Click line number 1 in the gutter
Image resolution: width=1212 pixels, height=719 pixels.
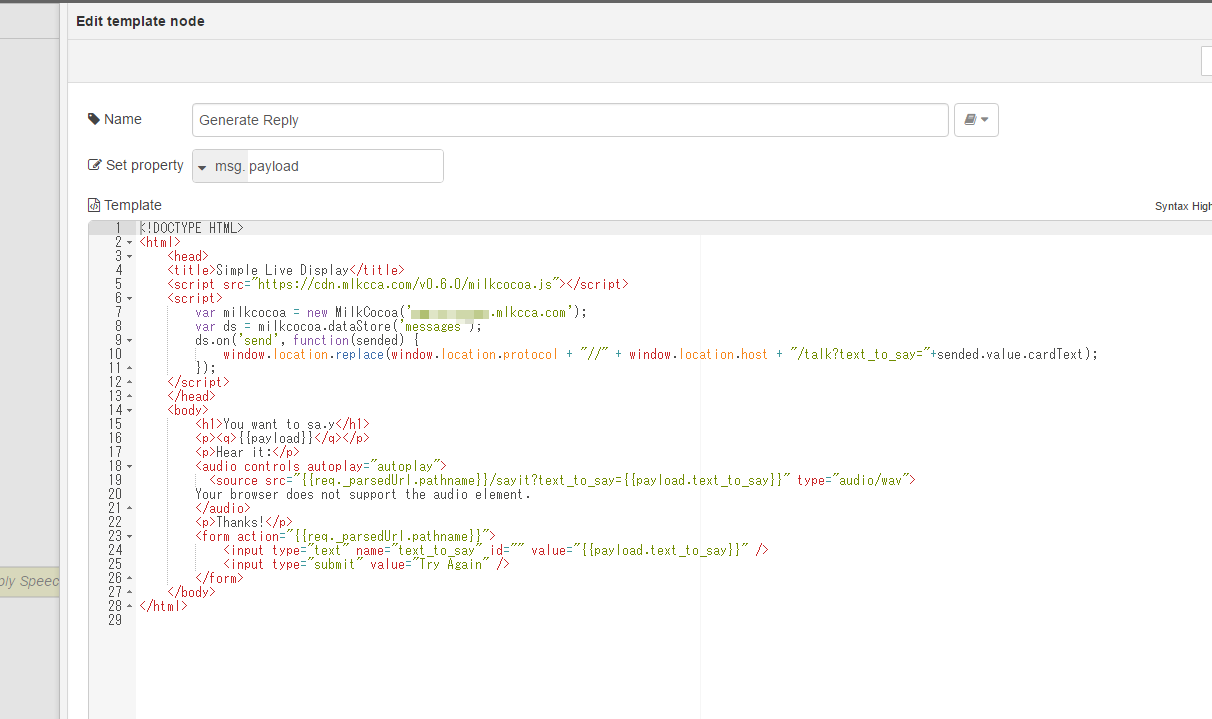pos(118,228)
